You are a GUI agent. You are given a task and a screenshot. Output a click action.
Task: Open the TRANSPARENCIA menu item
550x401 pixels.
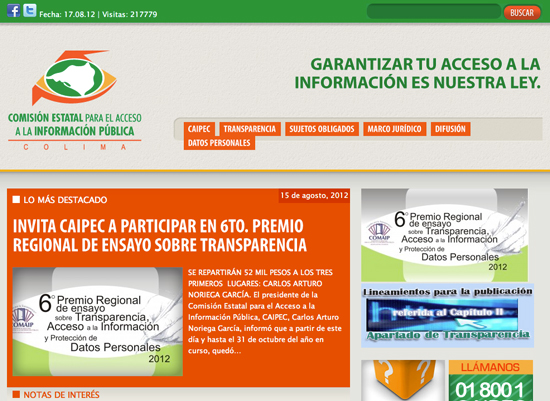coord(250,129)
